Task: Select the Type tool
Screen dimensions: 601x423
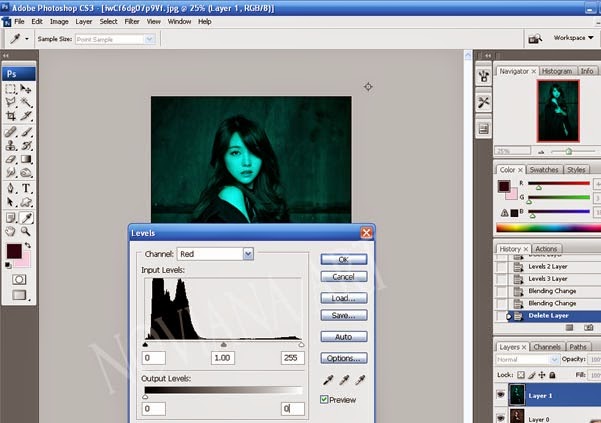Action: tap(26, 188)
